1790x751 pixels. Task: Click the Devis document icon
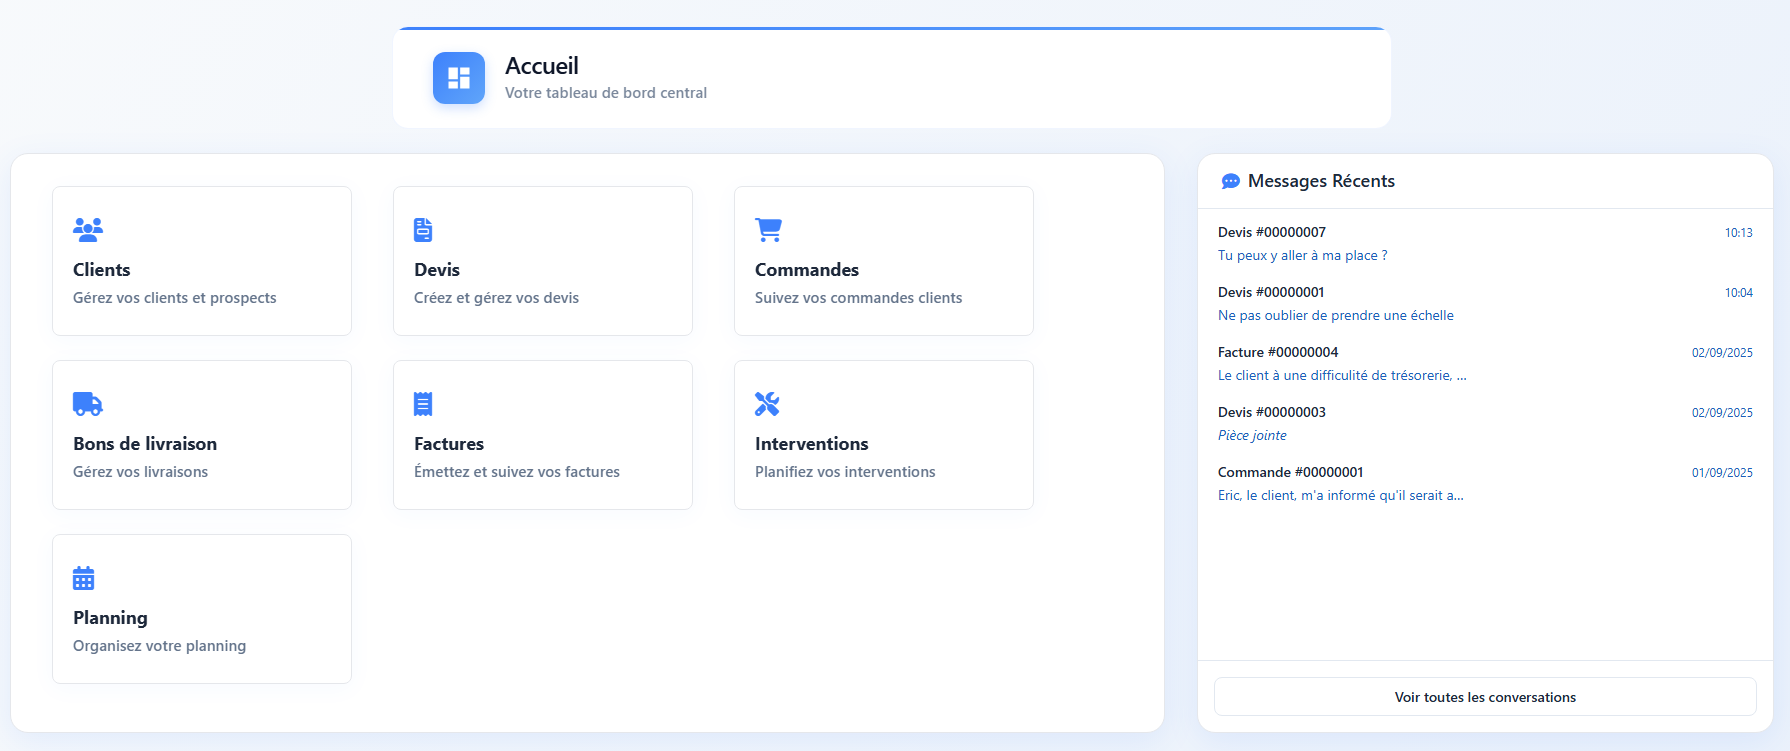tap(423, 230)
